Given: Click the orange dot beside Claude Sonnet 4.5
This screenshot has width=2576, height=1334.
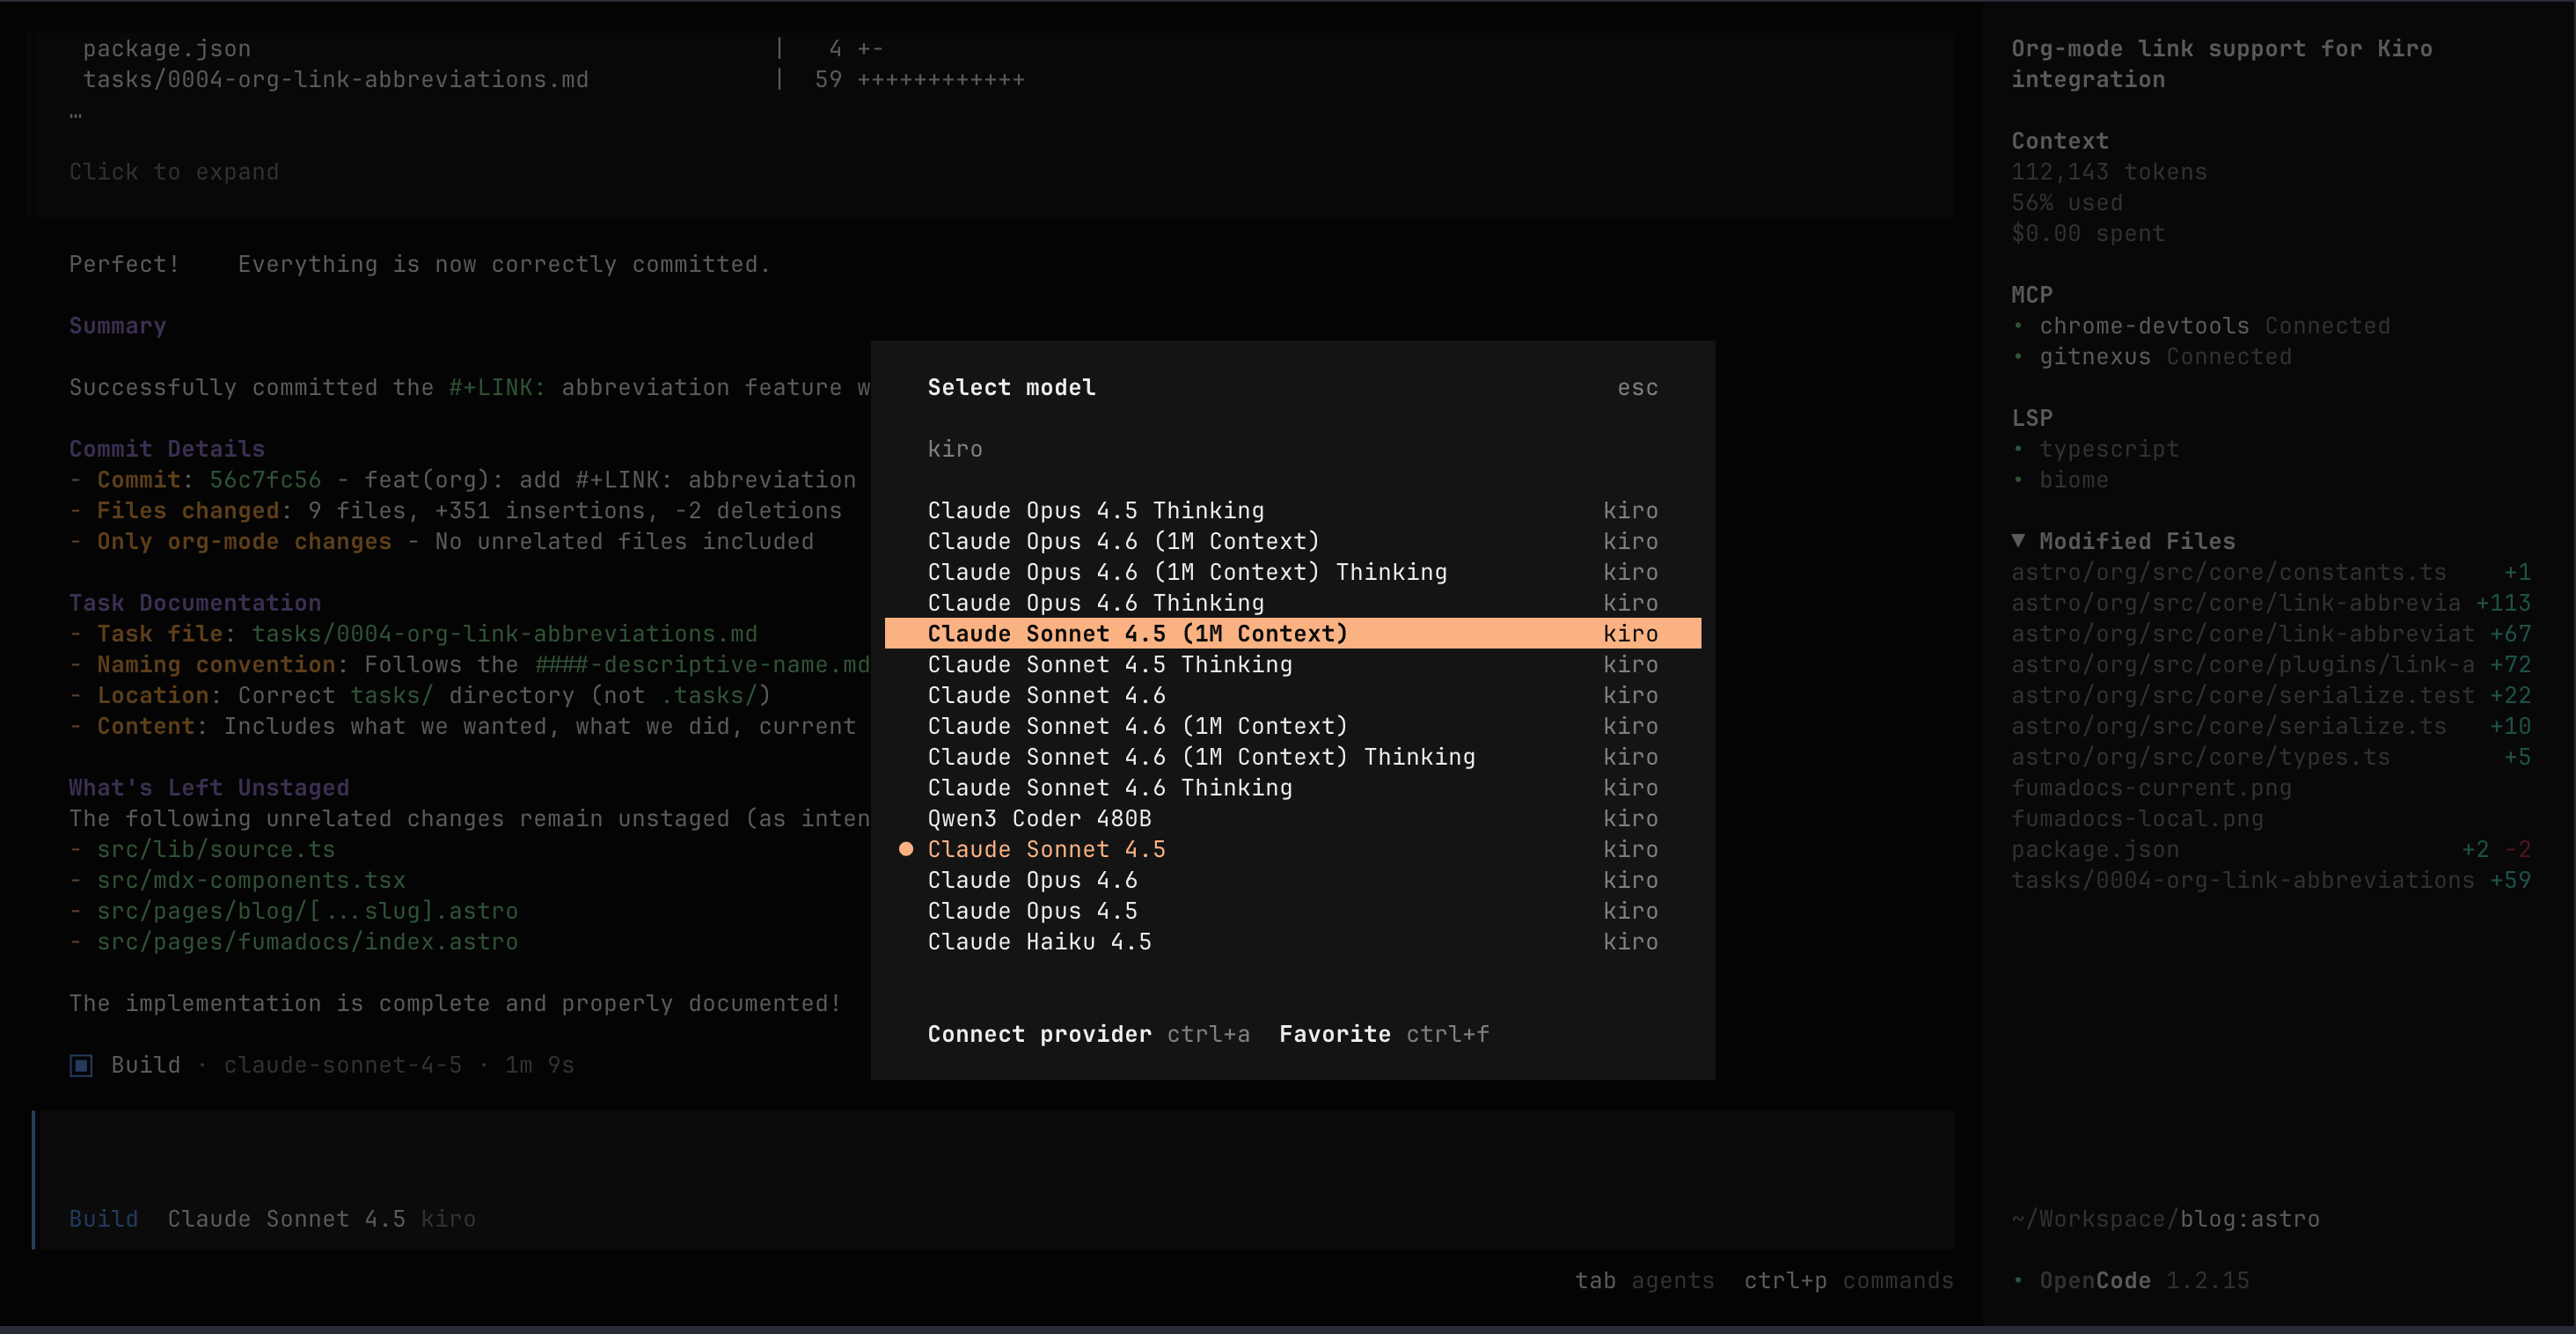Looking at the screenshot, I should click(906, 849).
